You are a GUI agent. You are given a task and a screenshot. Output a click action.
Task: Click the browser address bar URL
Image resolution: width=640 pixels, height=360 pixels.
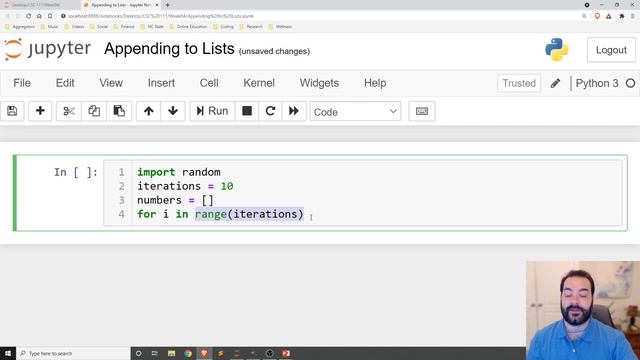161,16
